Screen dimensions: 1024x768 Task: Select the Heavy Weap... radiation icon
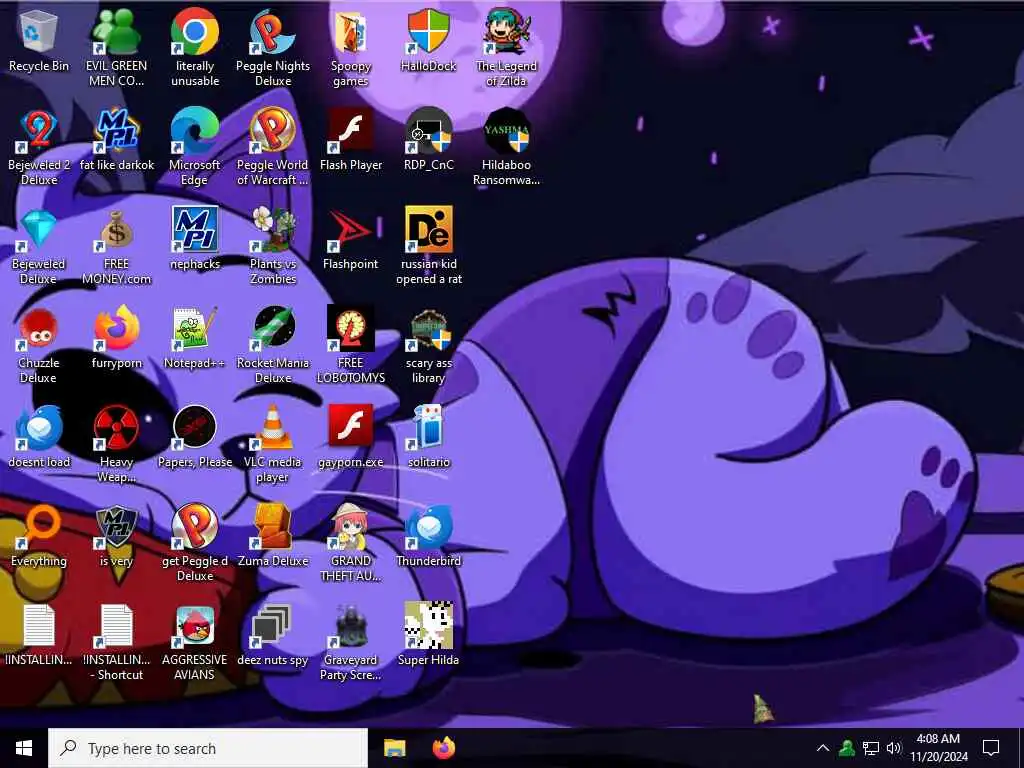[x=116, y=428]
